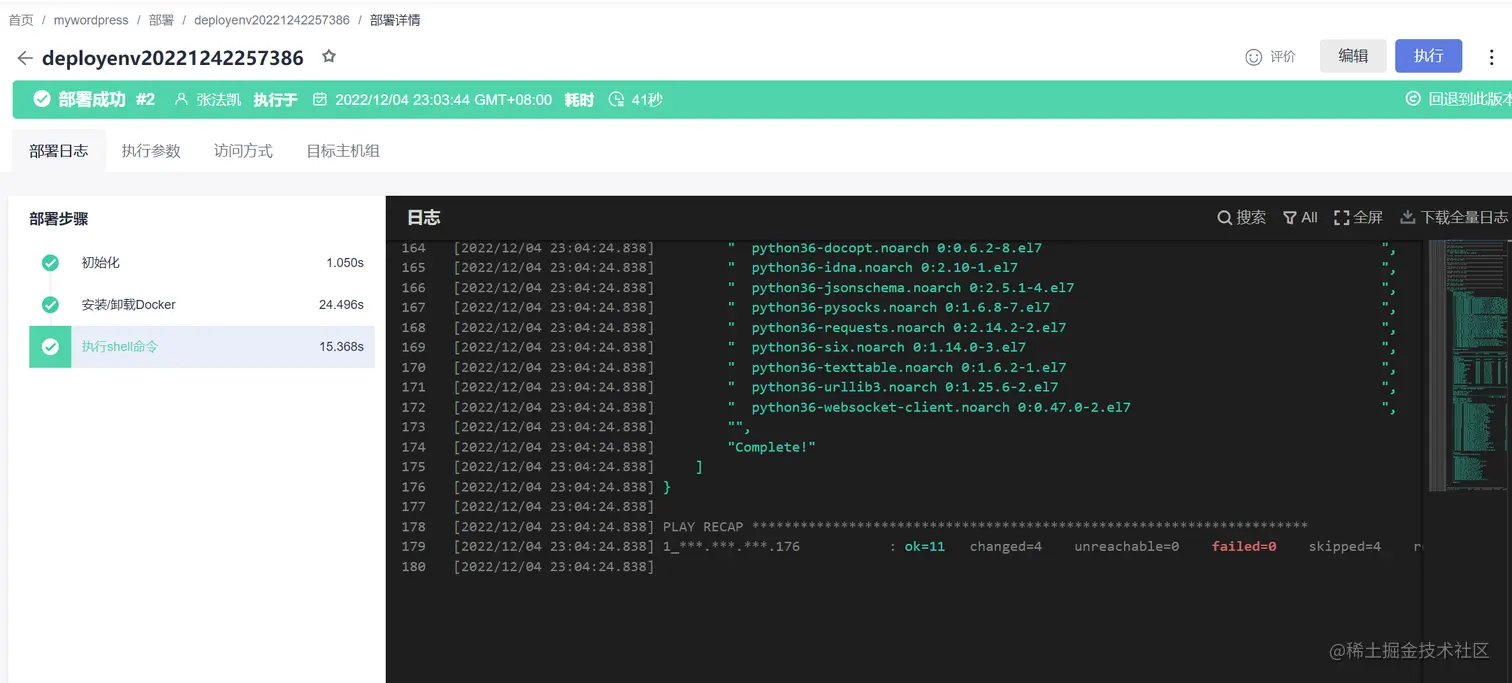The height and width of the screenshot is (683, 1512).
Task: Click the user icon next to 张法凯
Action: pyautogui.click(x=181, y=100)
